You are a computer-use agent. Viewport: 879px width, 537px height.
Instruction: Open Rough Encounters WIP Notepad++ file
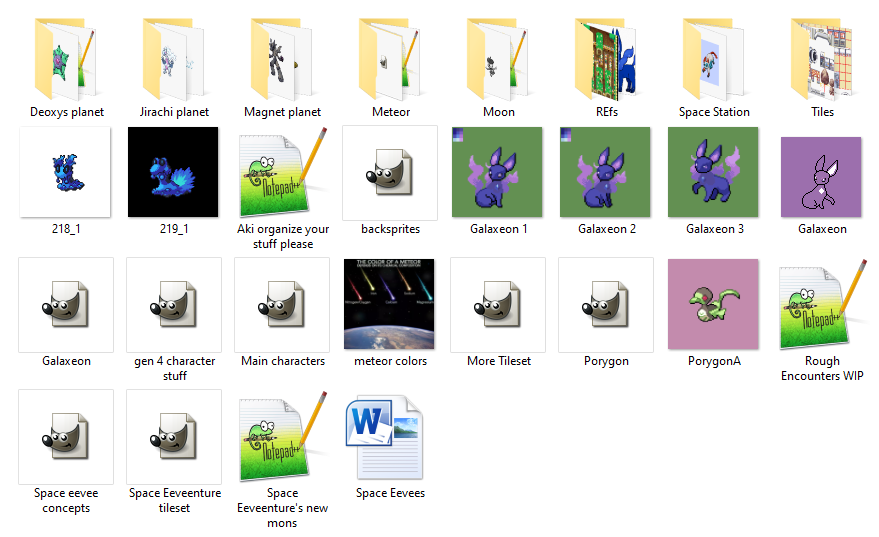tap(822, 305)
